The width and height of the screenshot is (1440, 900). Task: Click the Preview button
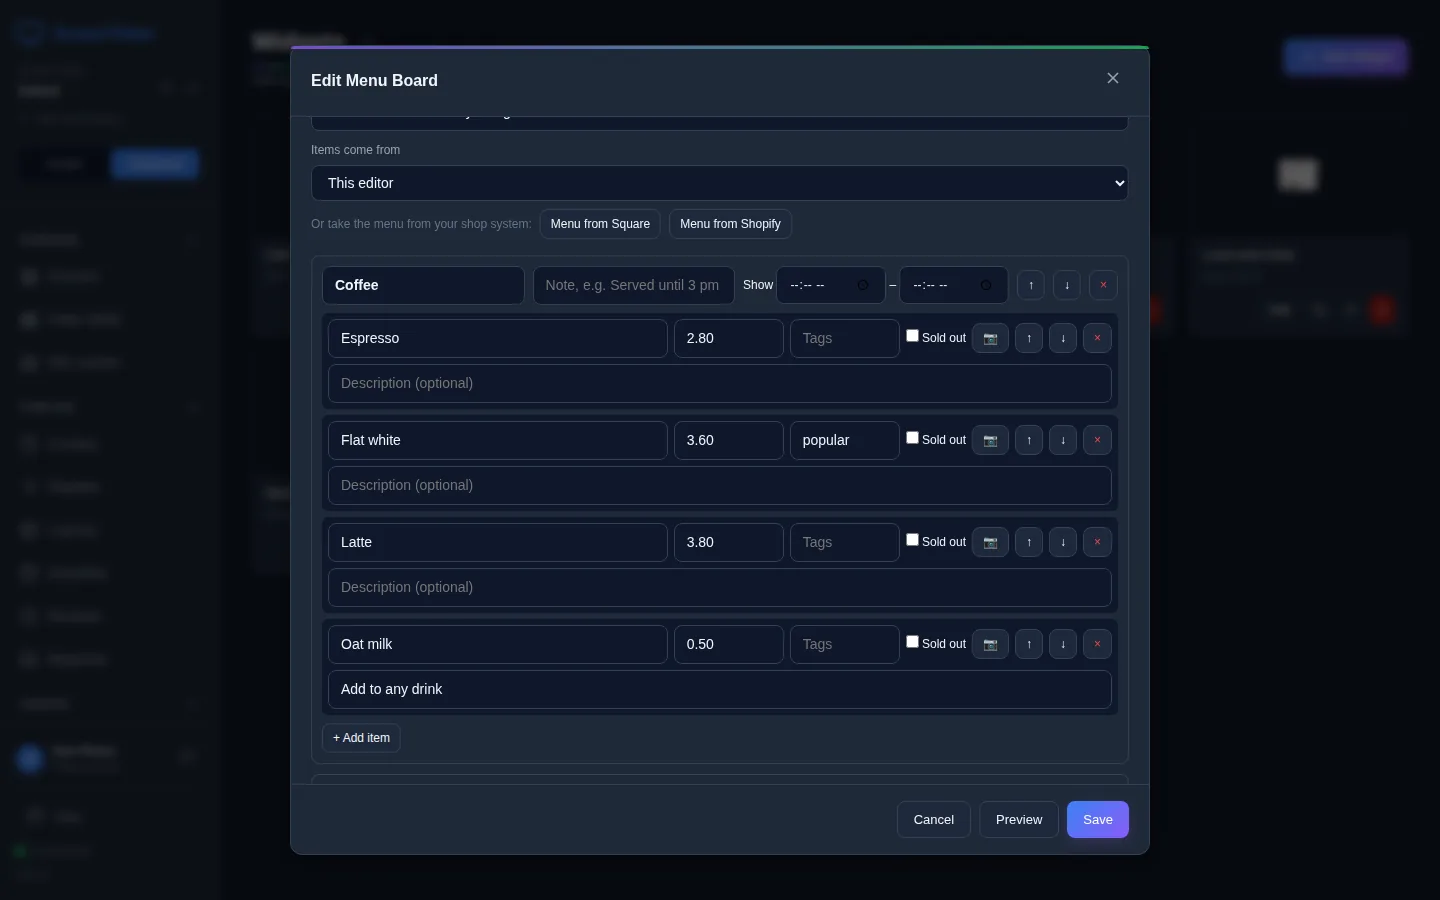[1019, 820]
